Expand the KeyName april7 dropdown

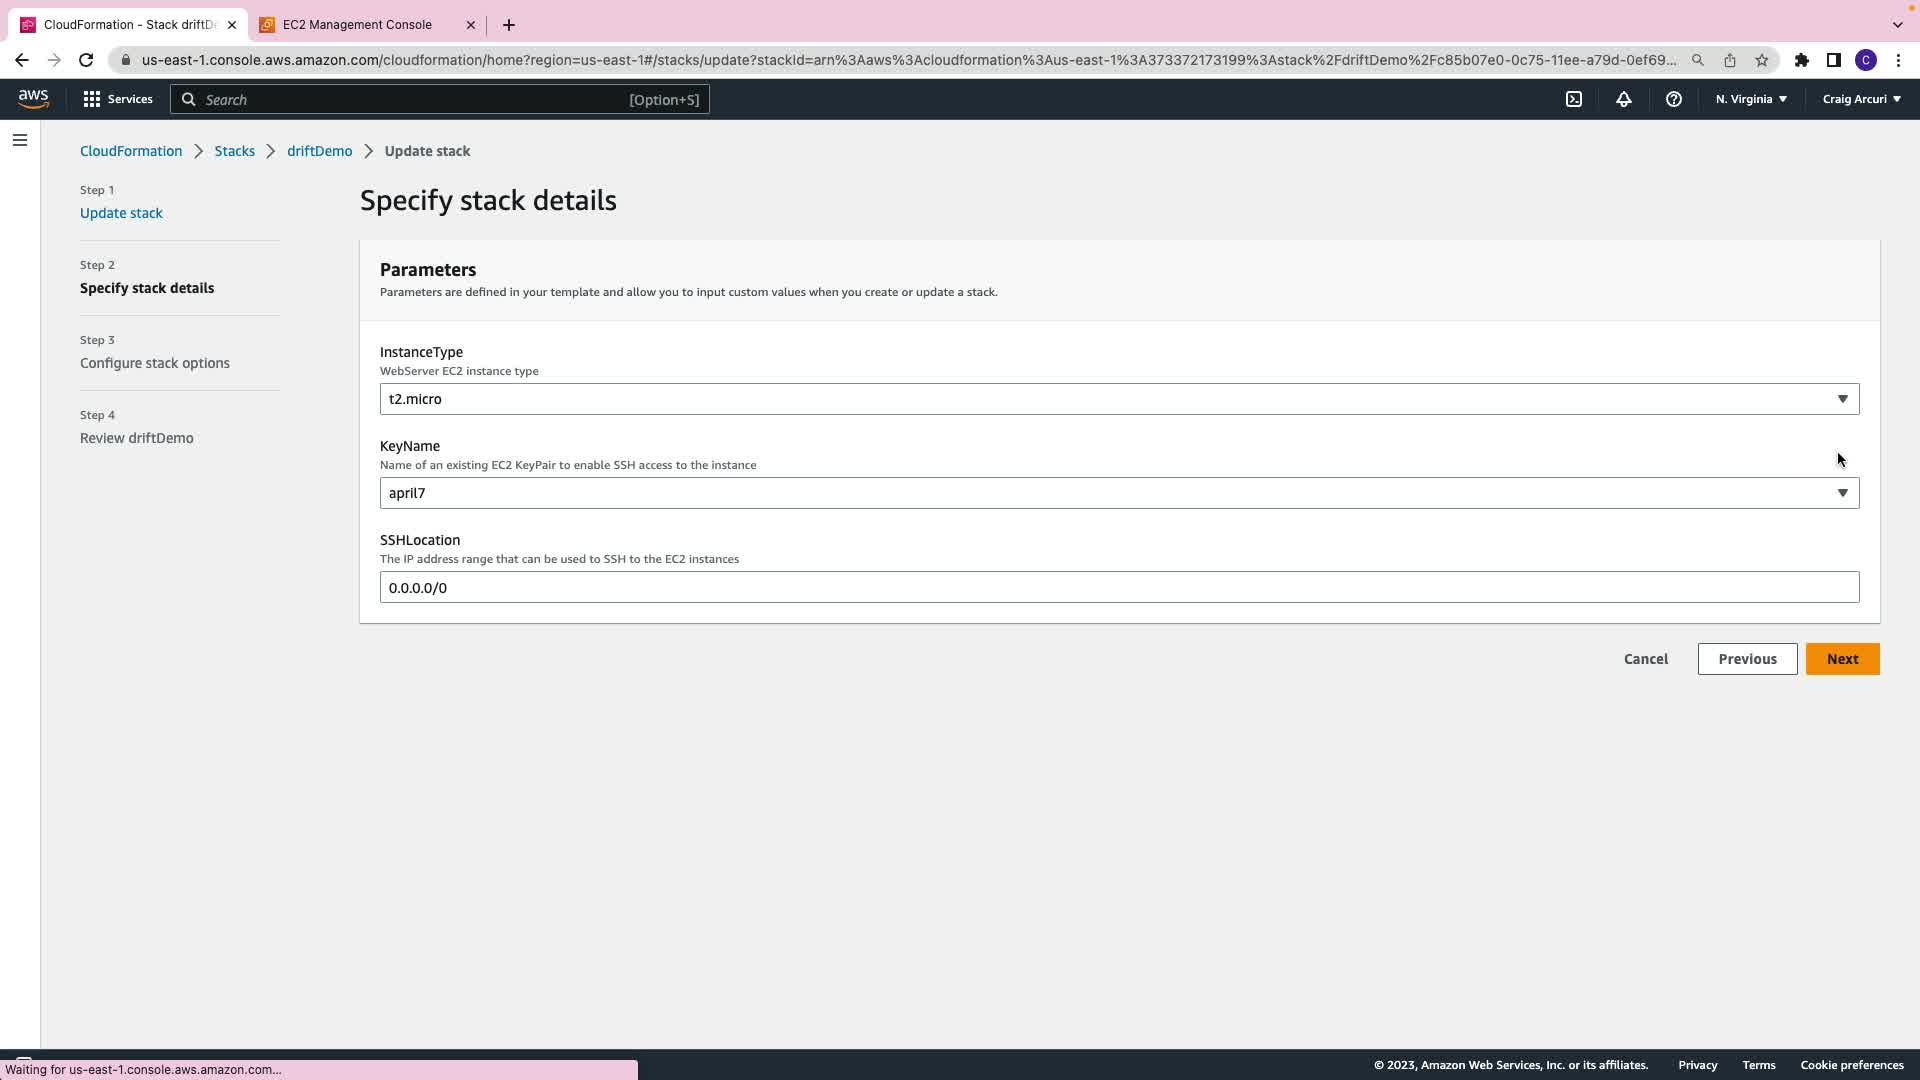pyautogui.click(x=1118, y=493)
